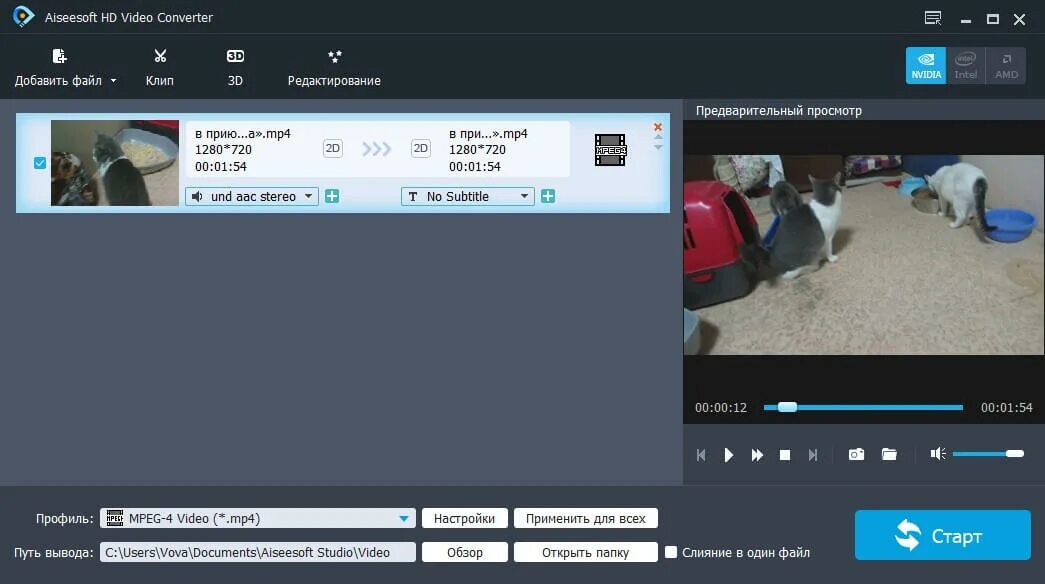Click the Старт convert button

(942, 535)
